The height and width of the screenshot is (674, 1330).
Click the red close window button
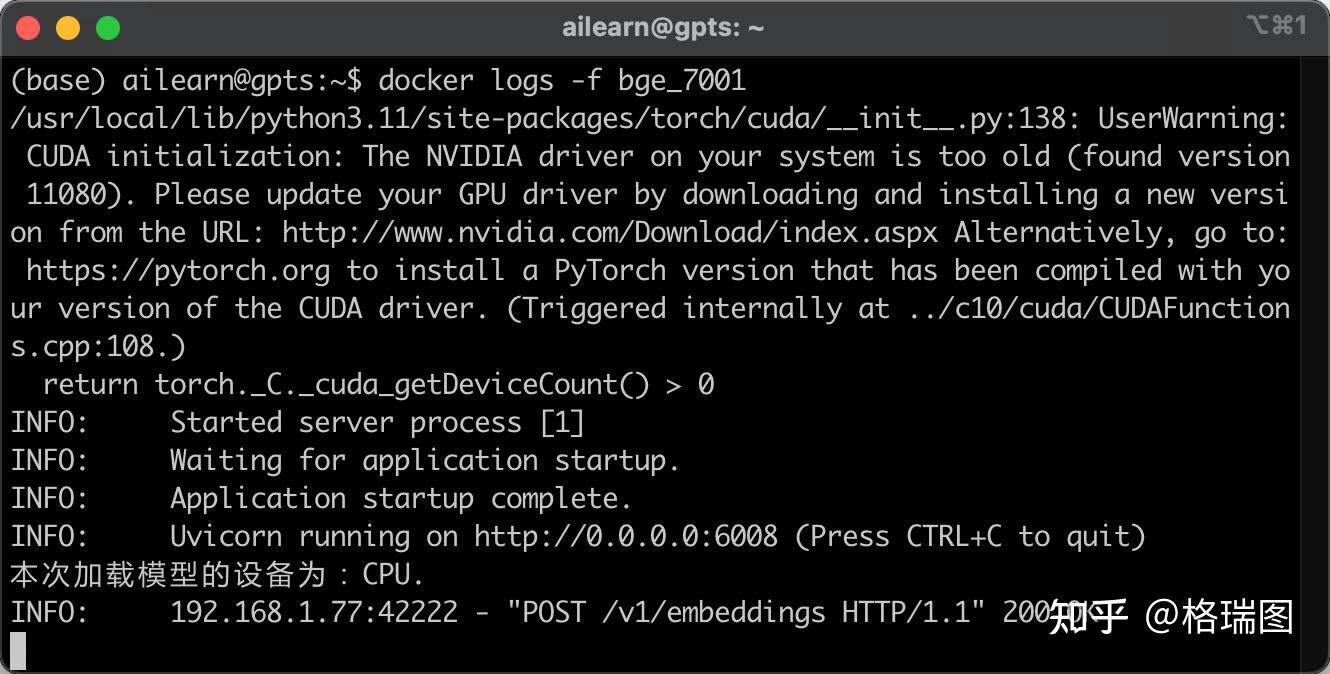click(28, 28)
